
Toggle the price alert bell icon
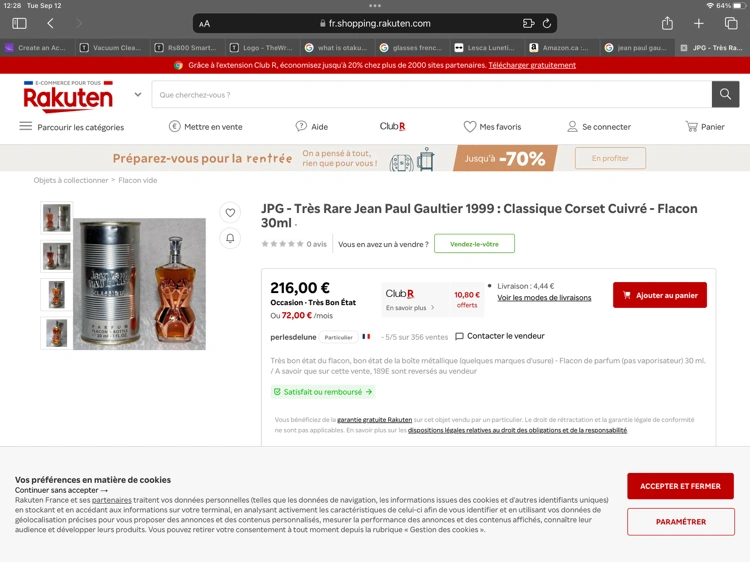coord(230,238)
